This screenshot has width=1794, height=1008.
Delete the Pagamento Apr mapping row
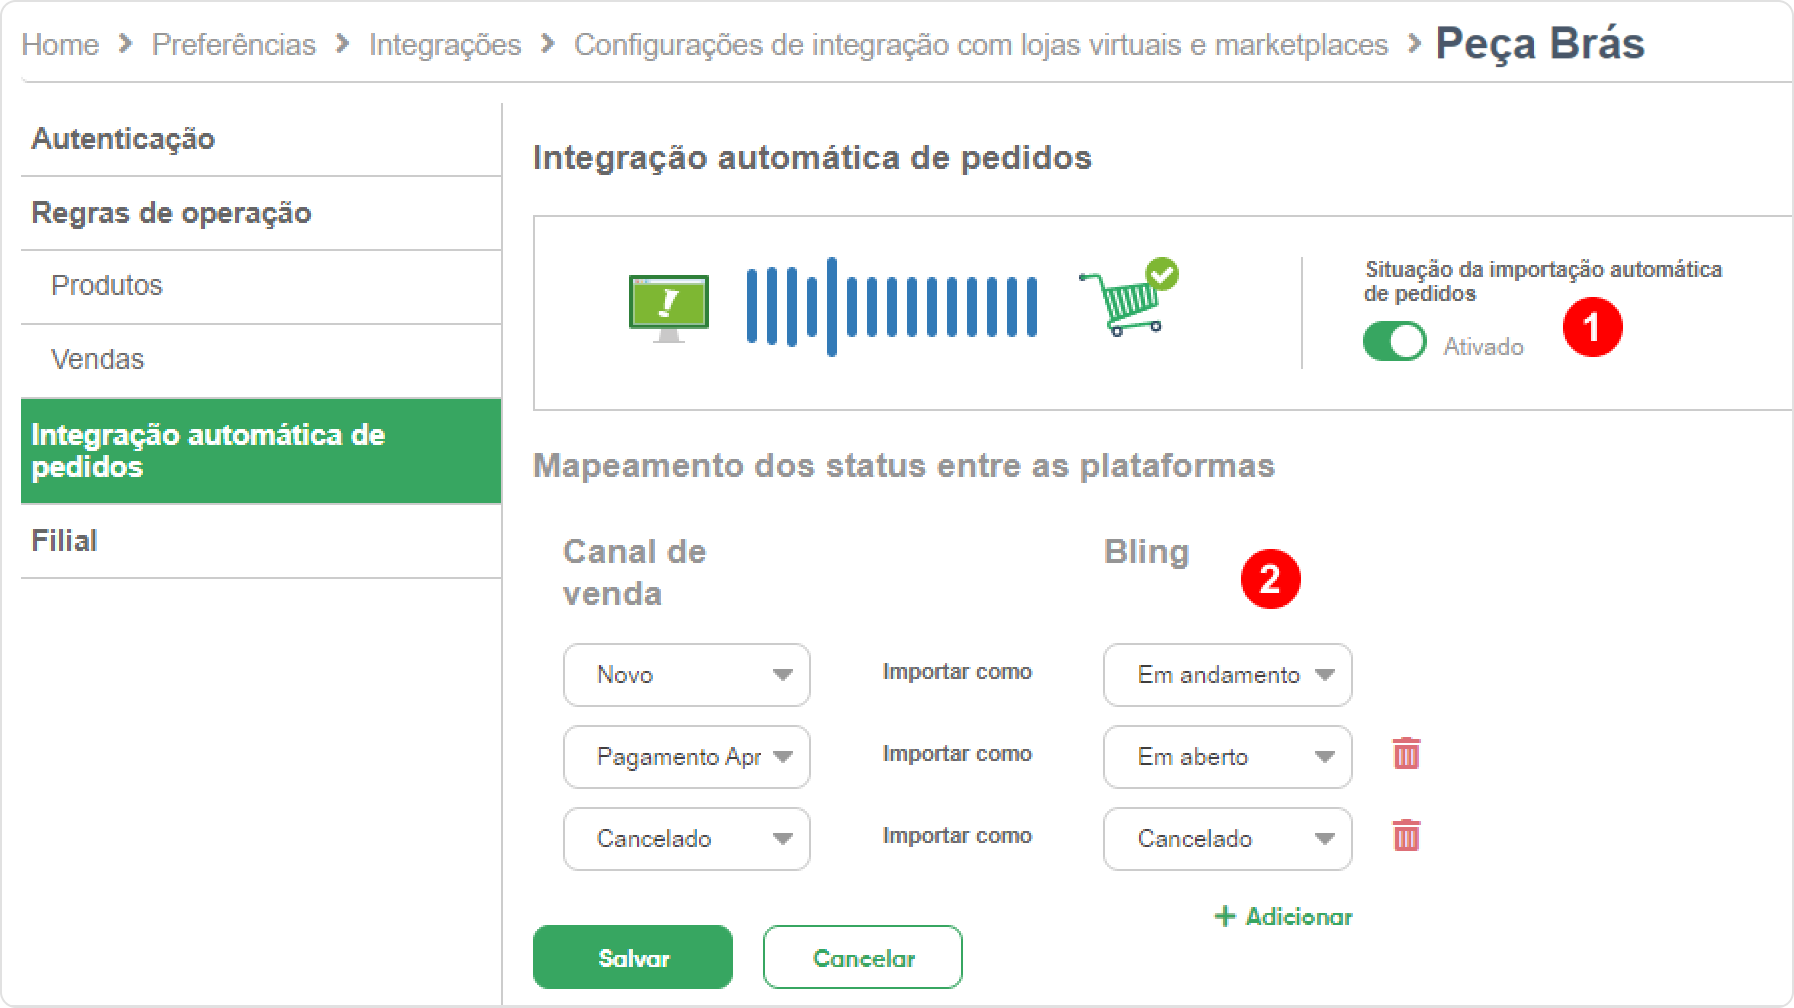pyautogui.click(x=1406, y=753)
